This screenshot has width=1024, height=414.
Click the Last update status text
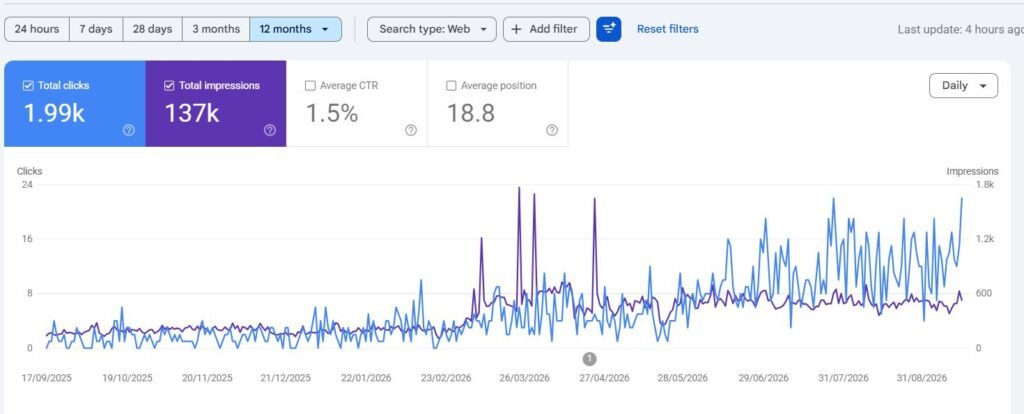coord(960,29)
